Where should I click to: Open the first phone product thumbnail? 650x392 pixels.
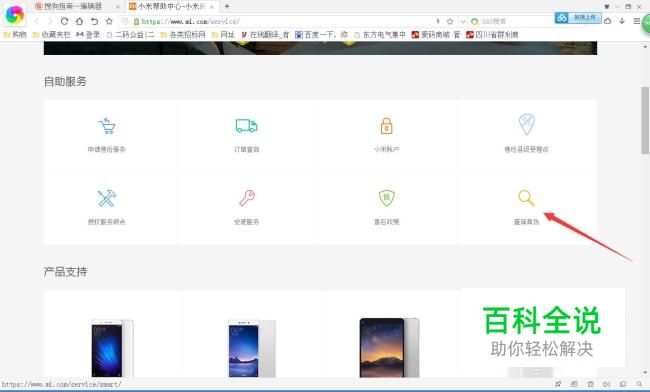[x=112, y=347]
